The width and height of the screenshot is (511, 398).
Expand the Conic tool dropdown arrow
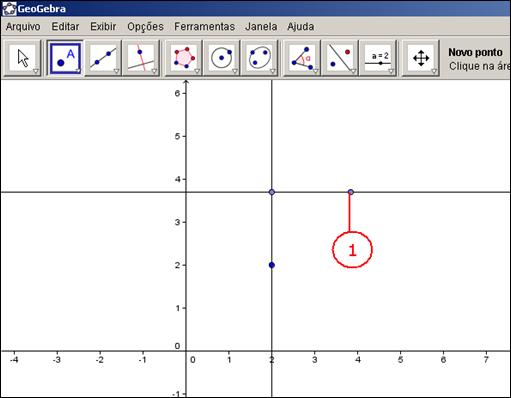[273, 71]
